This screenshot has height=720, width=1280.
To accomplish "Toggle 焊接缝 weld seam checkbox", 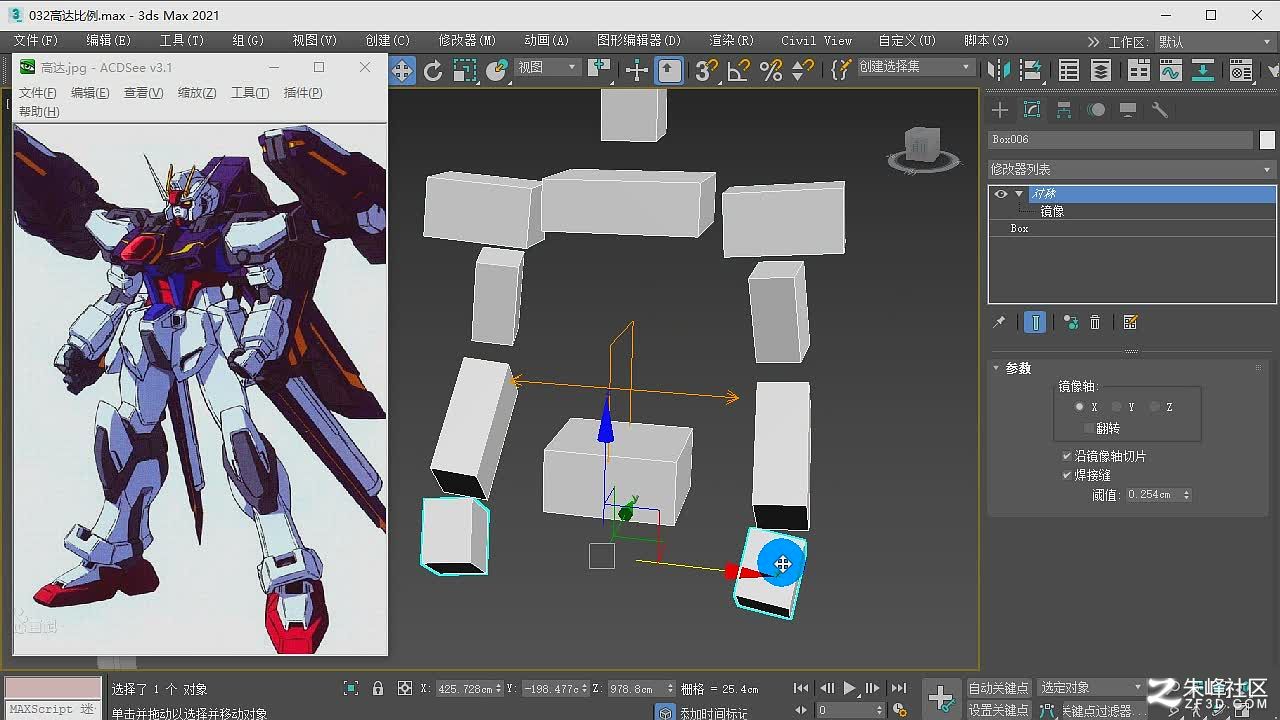I will click(x=1067, y=475).
